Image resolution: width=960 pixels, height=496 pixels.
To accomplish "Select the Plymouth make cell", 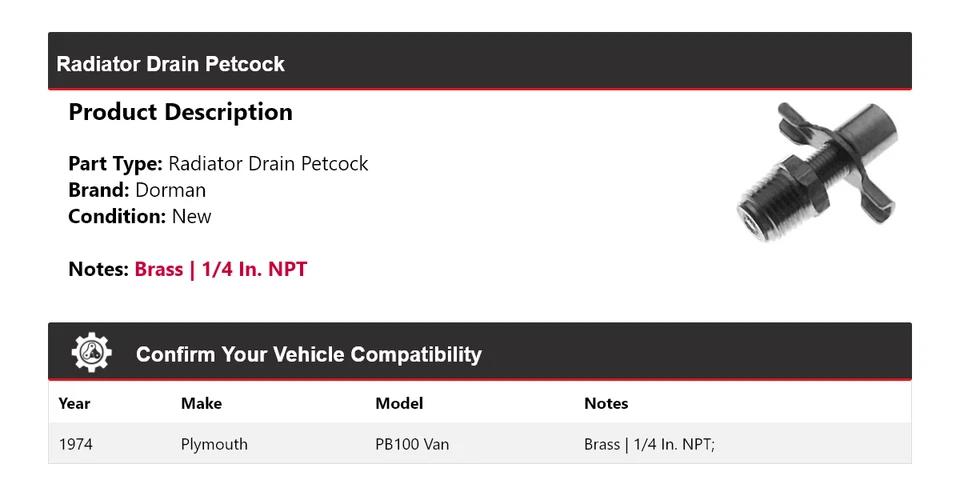I will coord(214,444).
